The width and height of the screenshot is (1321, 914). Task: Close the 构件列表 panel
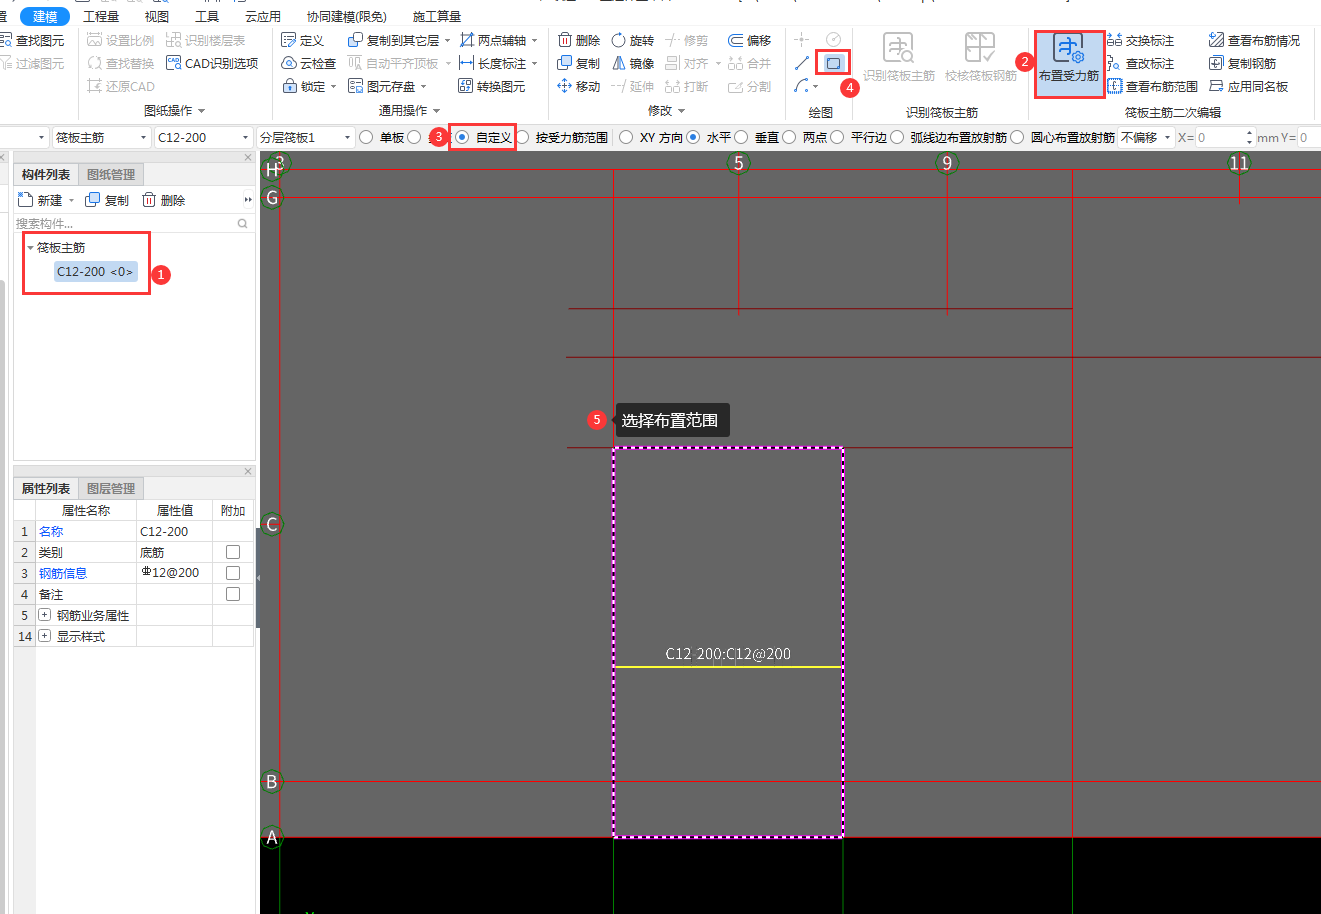pyautogui.click(x=248, y=157)
